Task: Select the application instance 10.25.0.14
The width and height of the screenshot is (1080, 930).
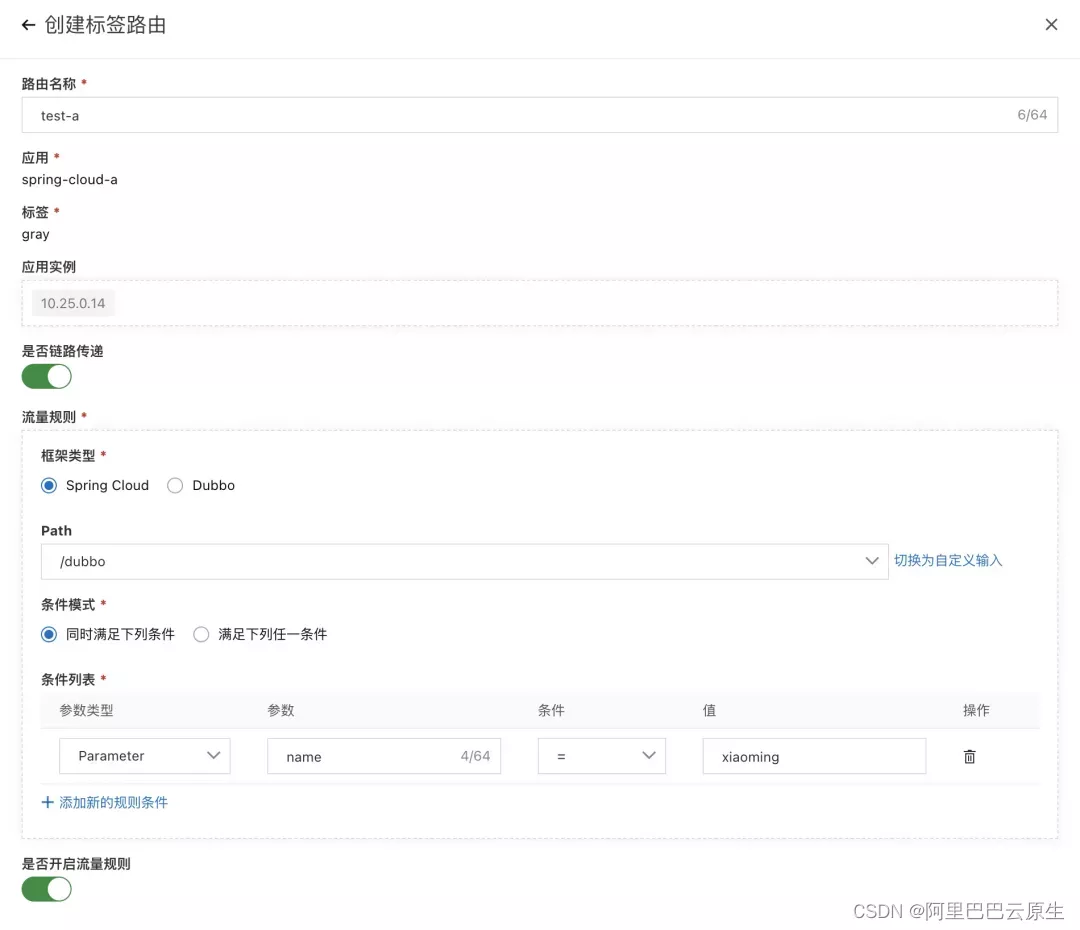Action: pyautogui.click(x=72, y=302)
